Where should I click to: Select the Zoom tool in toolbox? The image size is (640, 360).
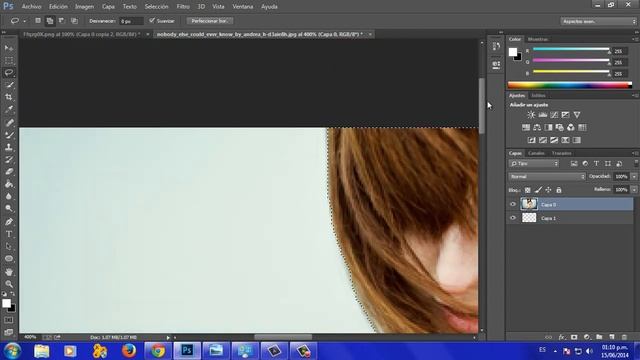[x=9, y=284]
